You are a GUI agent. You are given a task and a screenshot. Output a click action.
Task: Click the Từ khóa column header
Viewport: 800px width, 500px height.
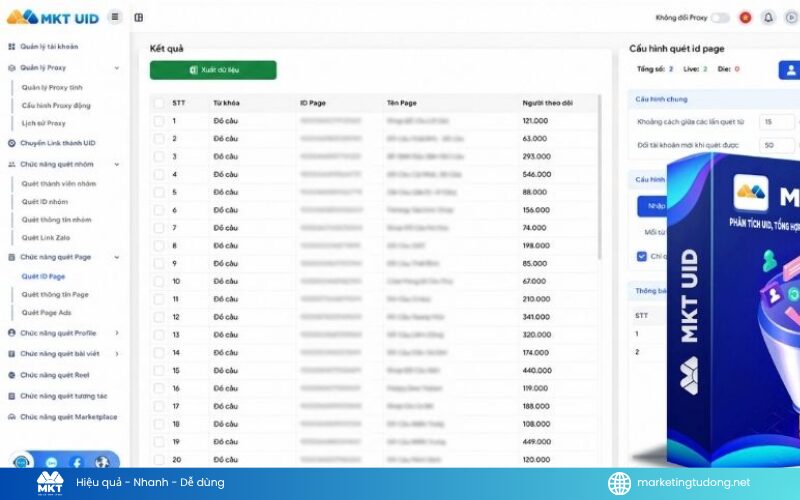point(227,103)
